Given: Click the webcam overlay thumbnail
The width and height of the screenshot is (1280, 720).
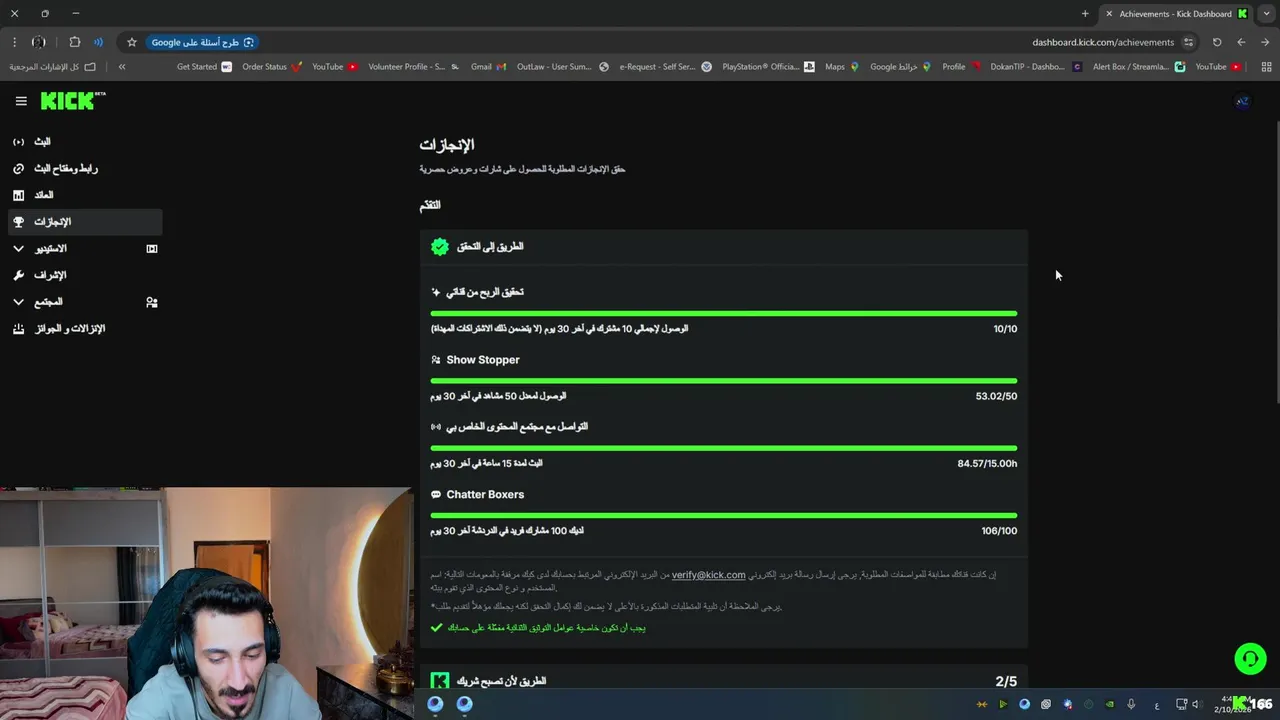Looking at the screenshot, I should coord(206,604).
